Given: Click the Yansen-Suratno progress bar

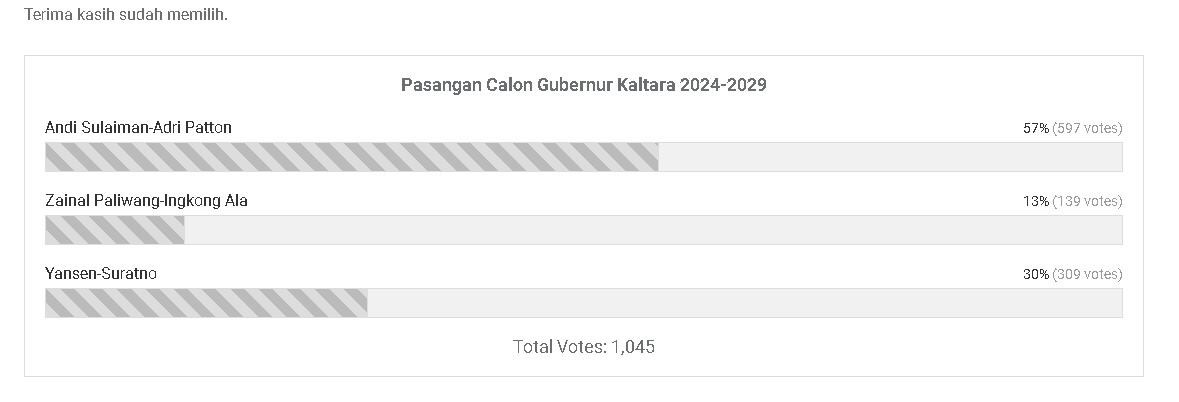Looking at the screenshot, I should pos(583,303).
